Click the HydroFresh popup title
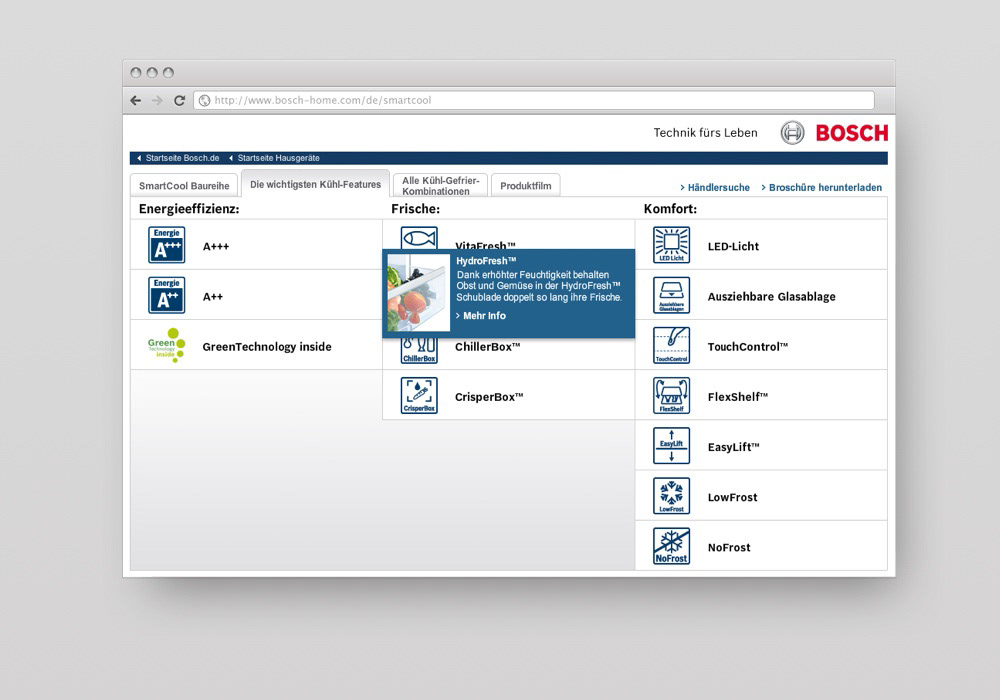This screenshot has width=1000, height=700. 486,261
